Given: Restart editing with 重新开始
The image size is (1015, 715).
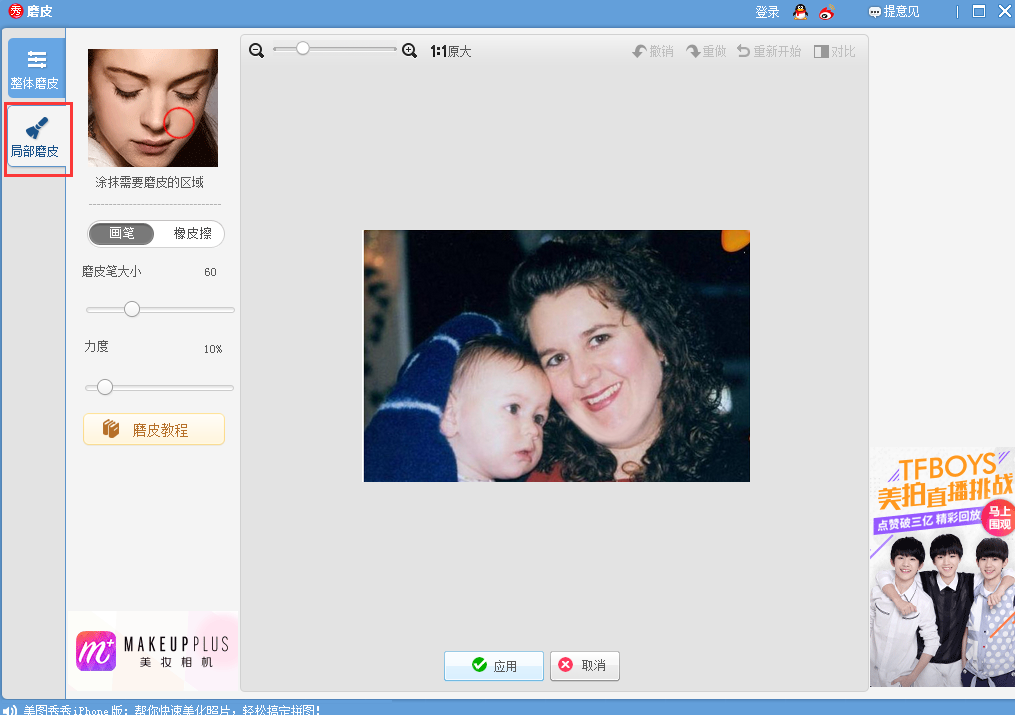Looking at the screenshot, I should coord(769,52).
